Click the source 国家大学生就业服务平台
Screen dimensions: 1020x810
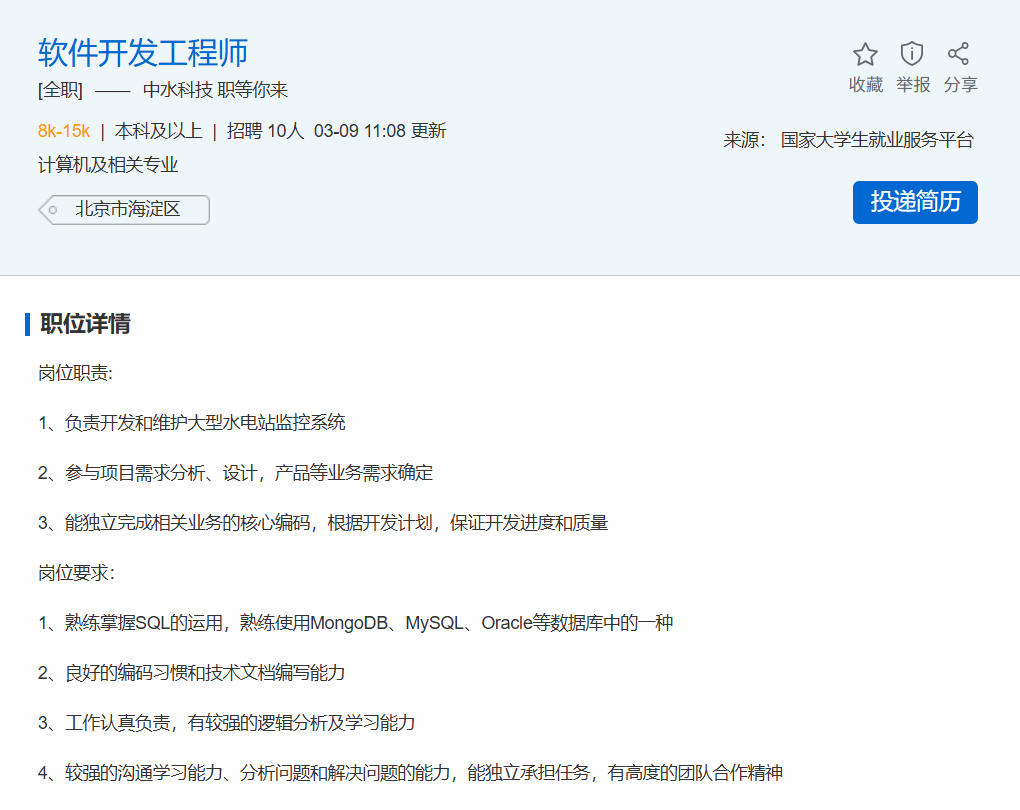point(876,140)
